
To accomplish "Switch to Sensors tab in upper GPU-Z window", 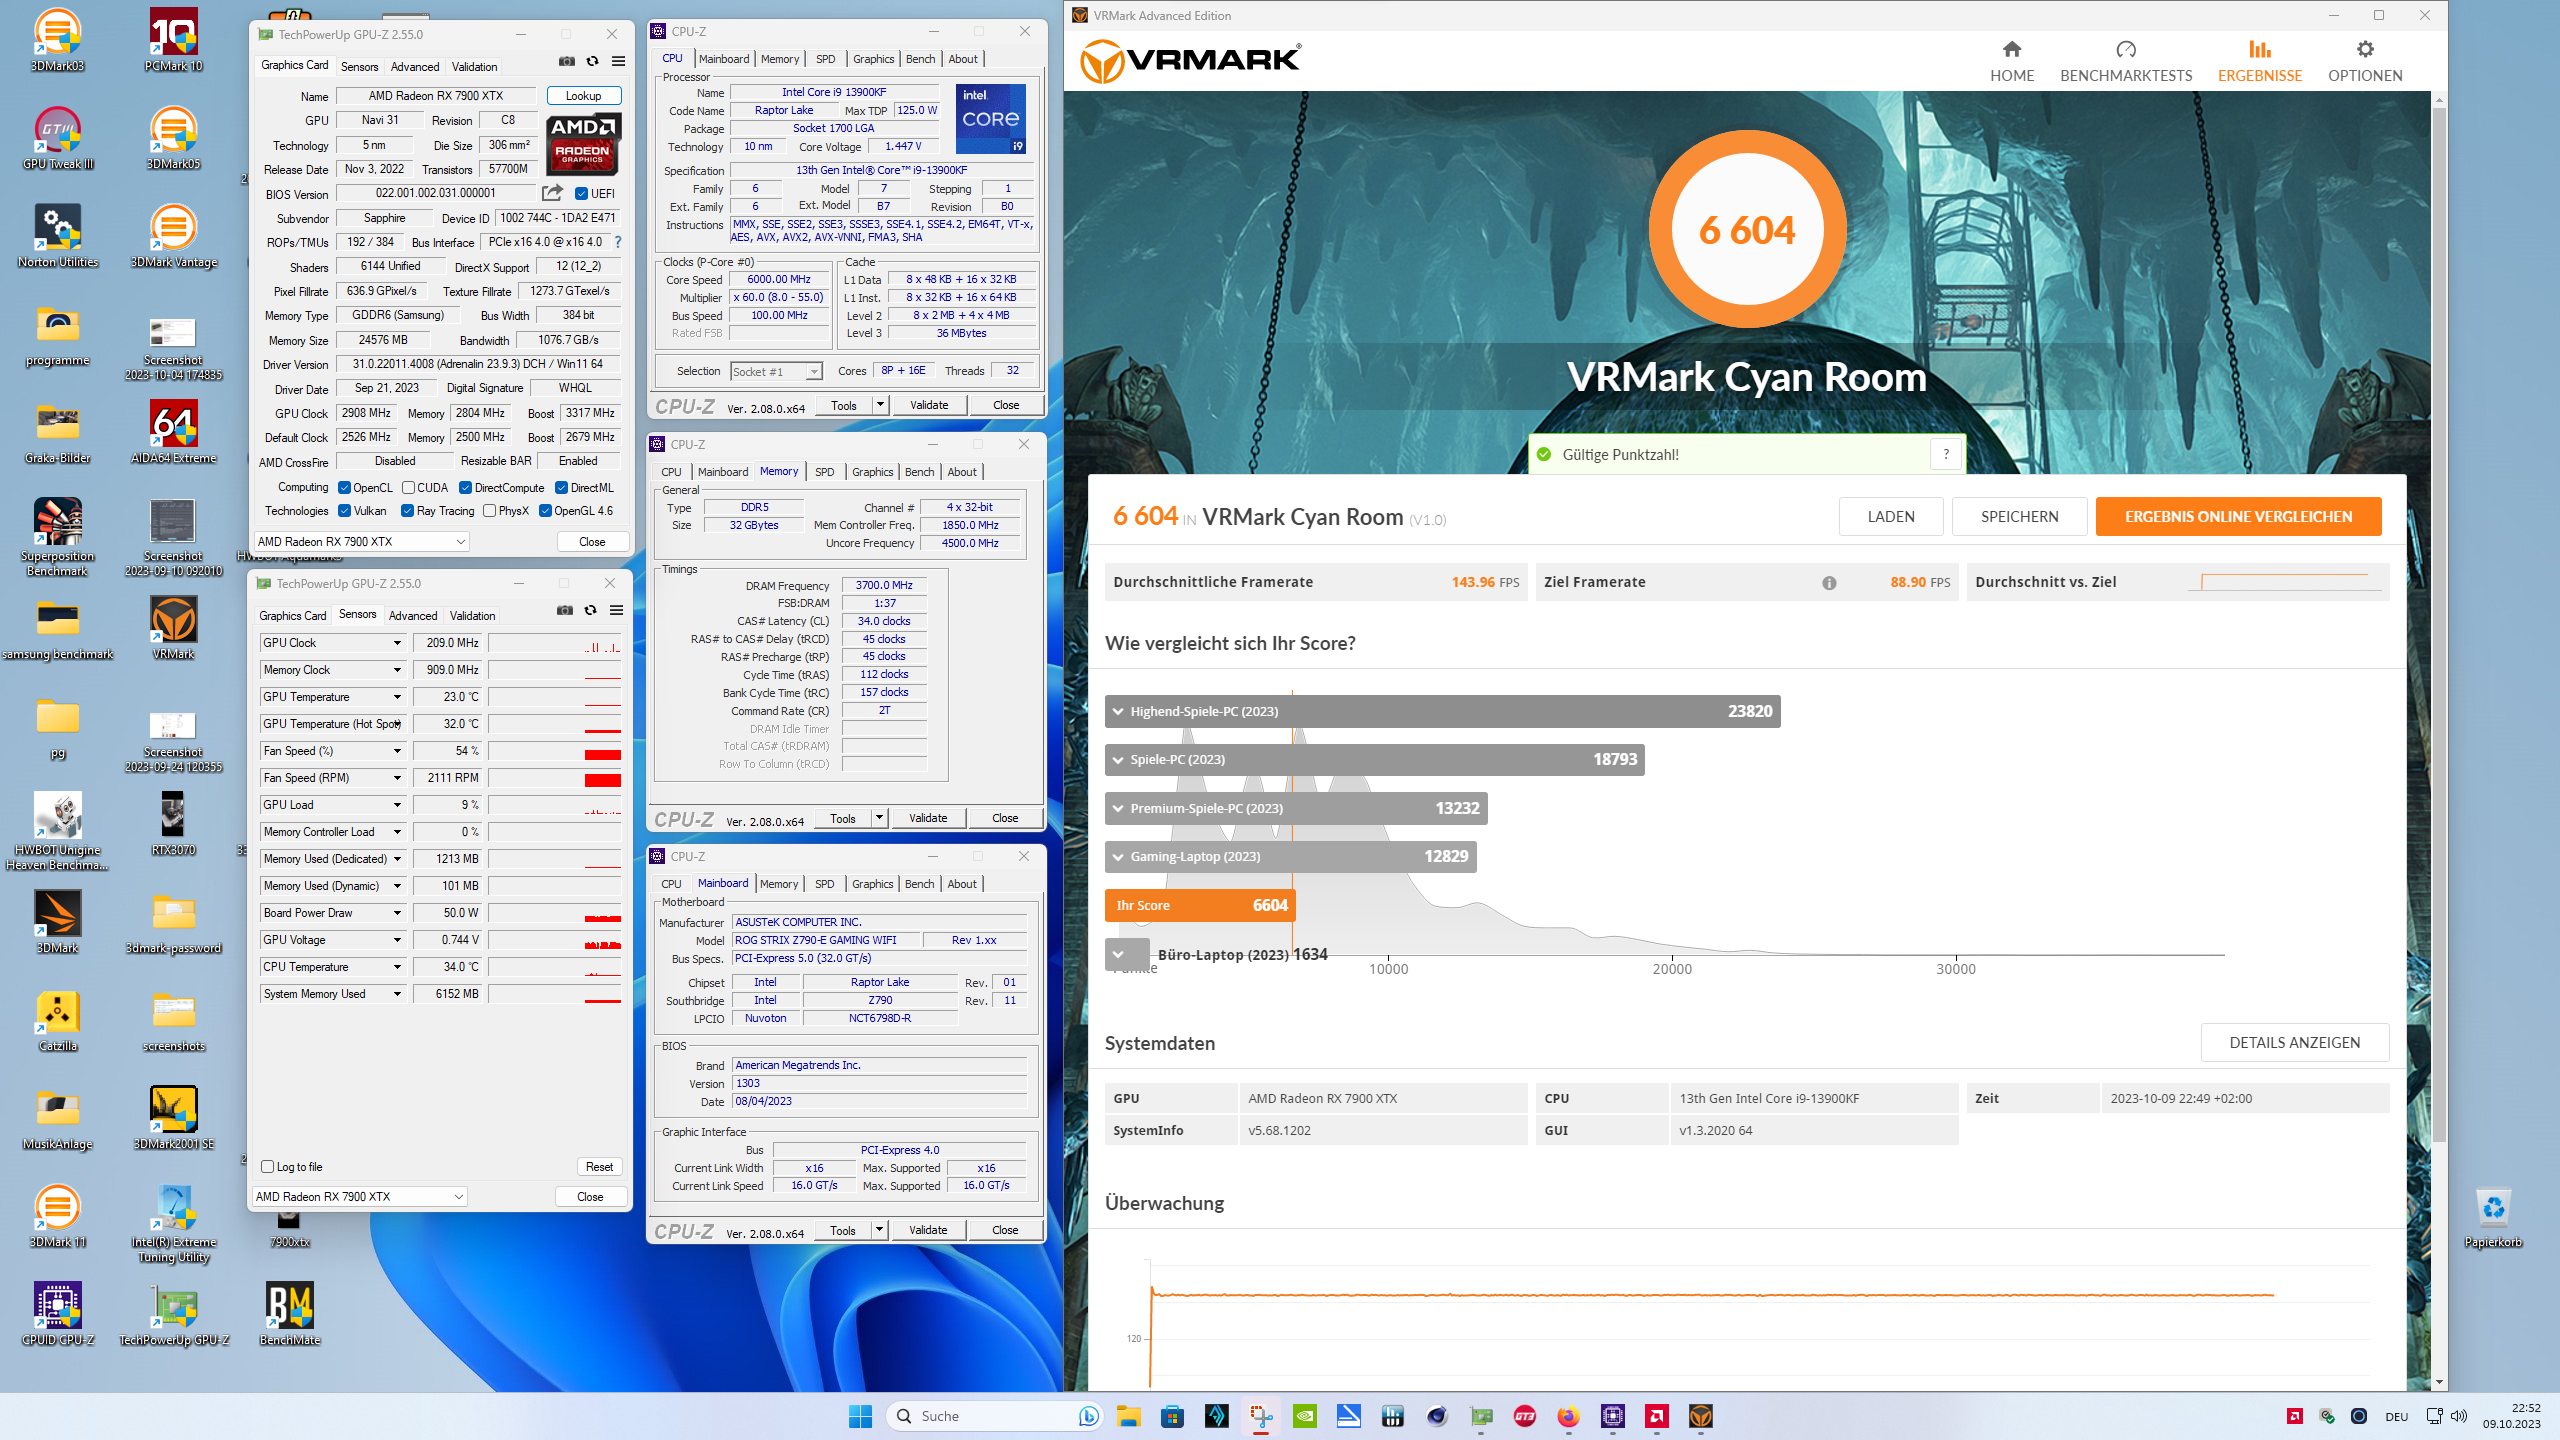I will [x=359, y=67].
